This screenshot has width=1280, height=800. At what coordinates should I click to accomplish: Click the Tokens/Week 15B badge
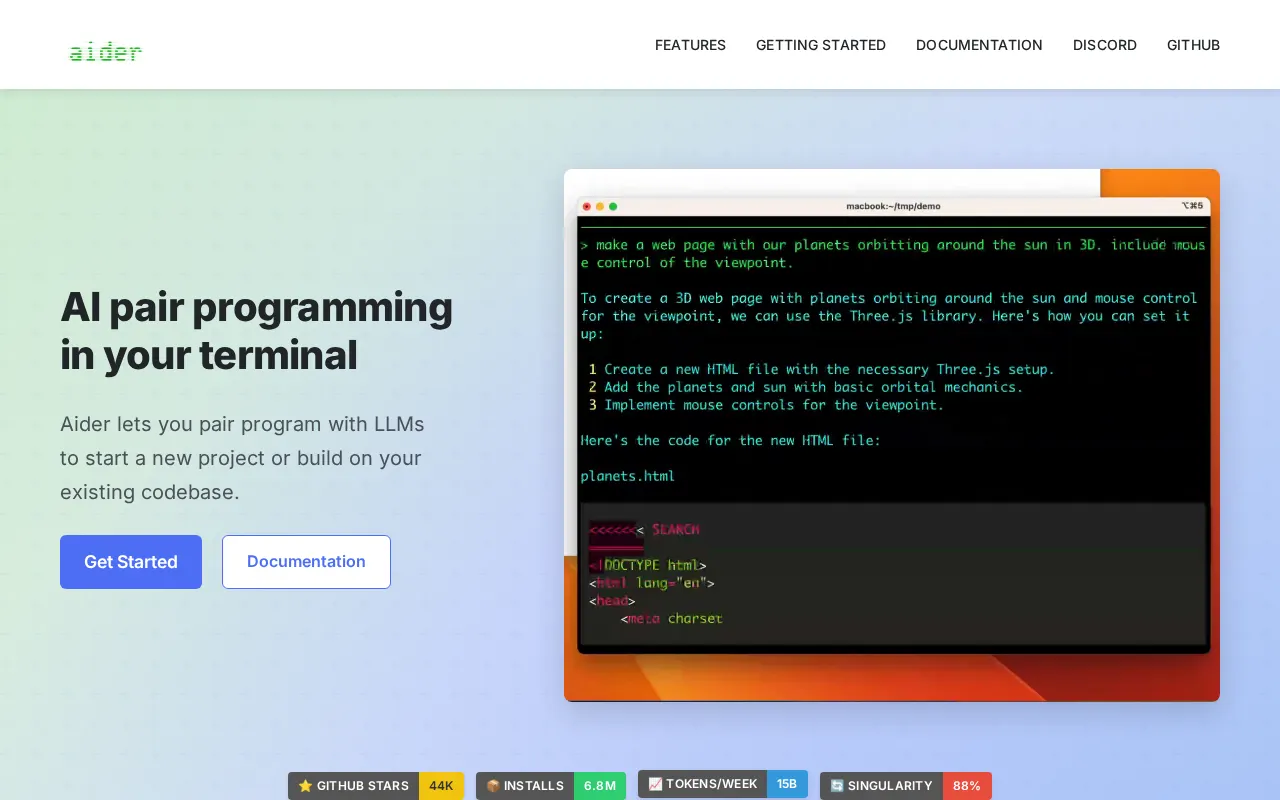(723, 784)
